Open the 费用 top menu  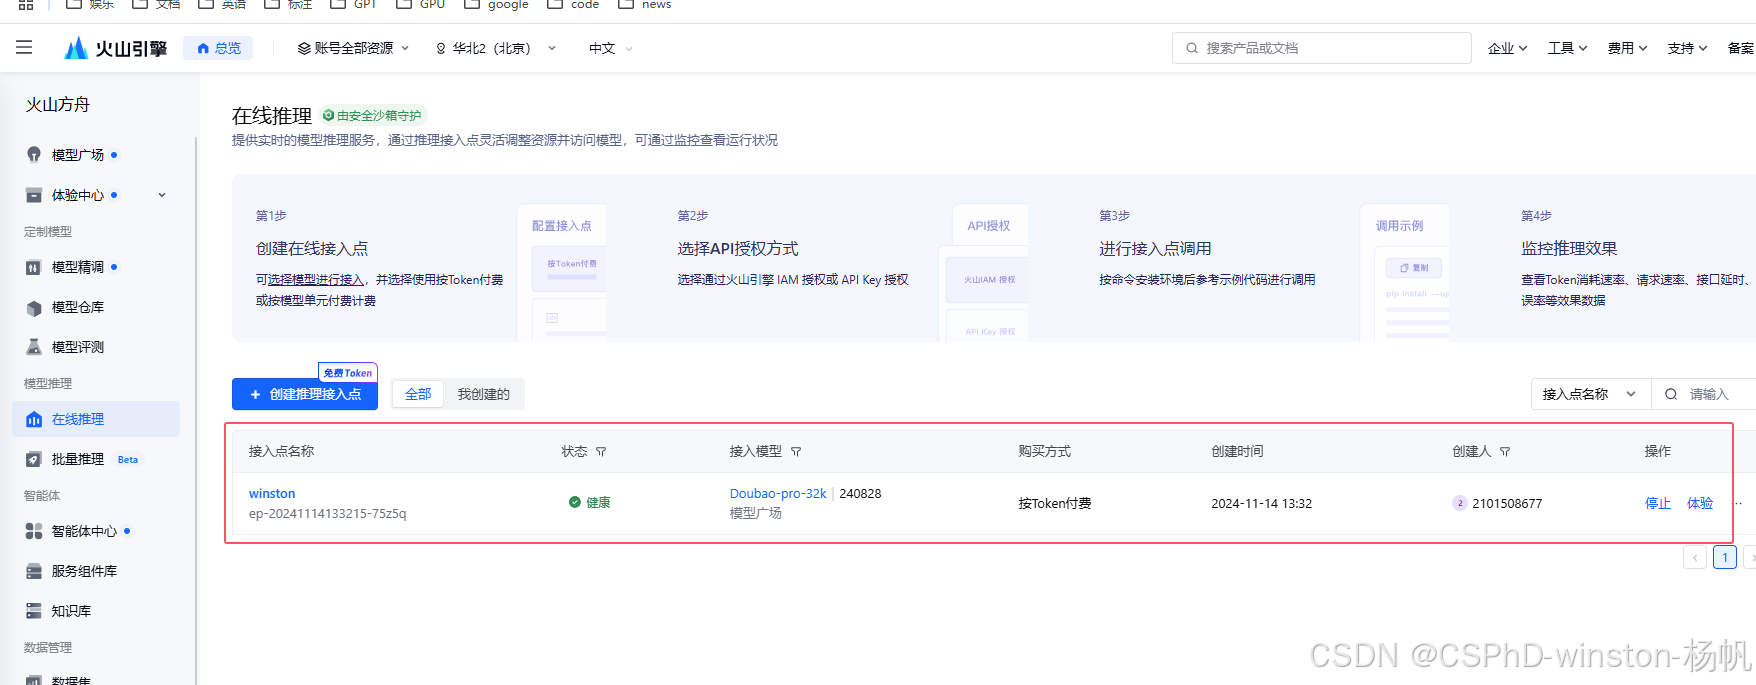coord(1627,48)
